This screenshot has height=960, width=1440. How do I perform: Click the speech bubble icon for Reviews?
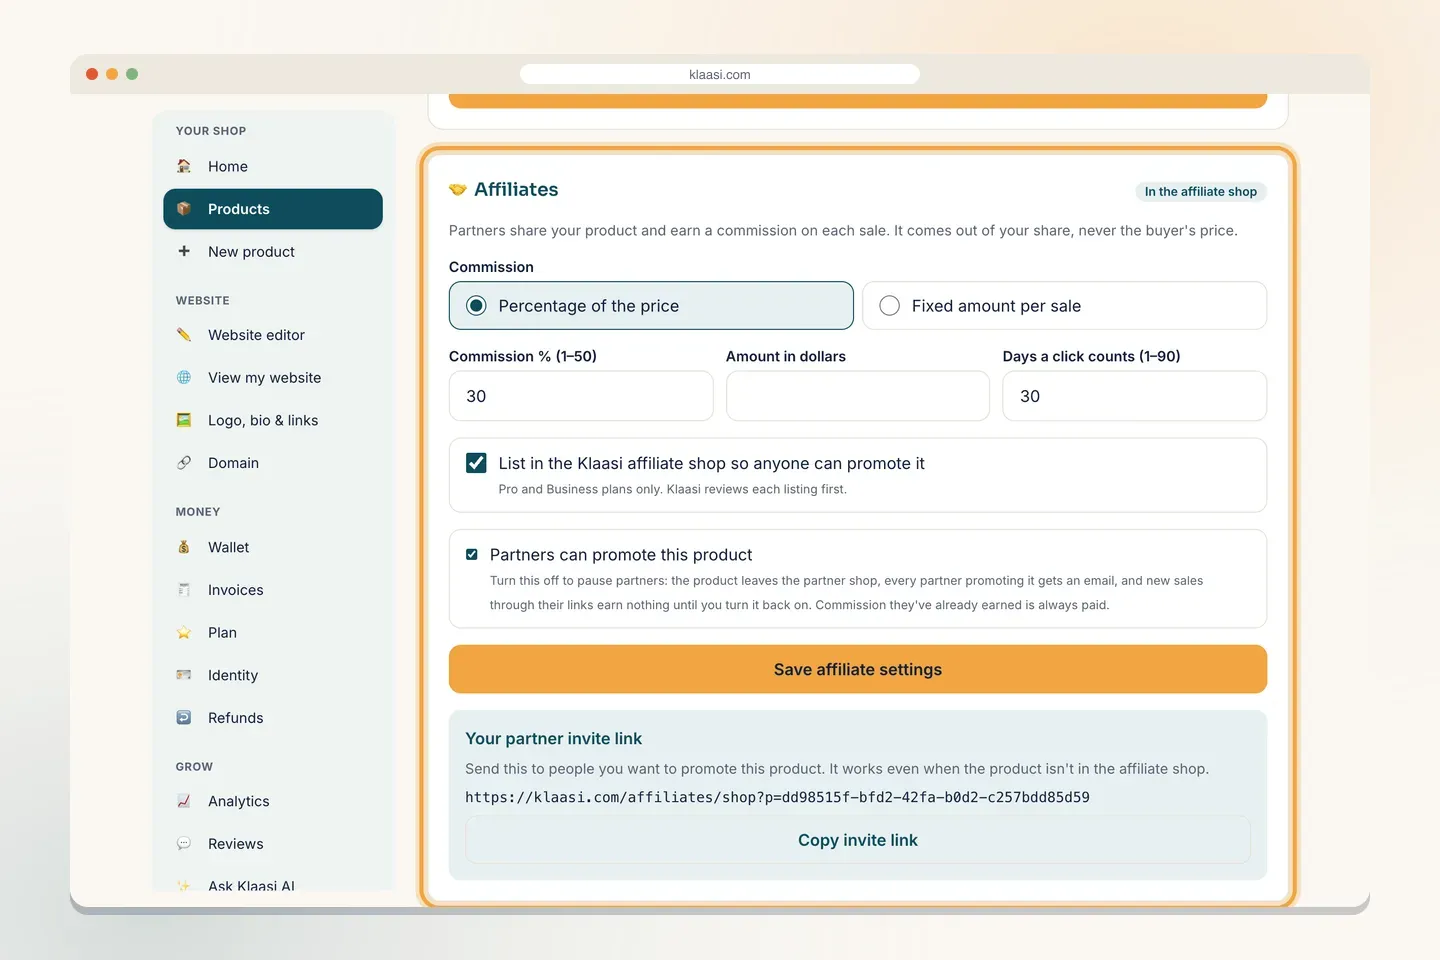[184, 844]
